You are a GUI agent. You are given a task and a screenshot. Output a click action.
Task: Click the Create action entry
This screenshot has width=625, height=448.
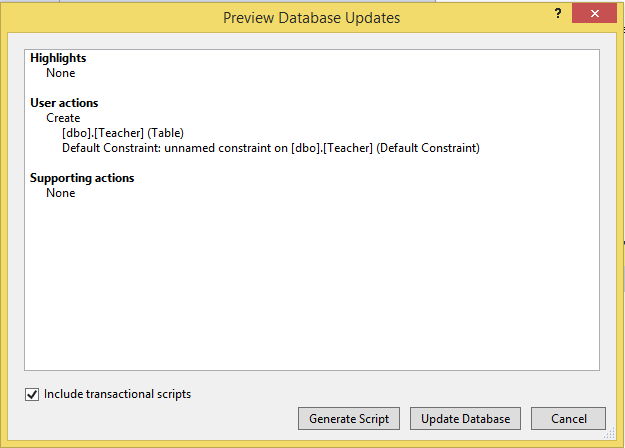point(63,118)
